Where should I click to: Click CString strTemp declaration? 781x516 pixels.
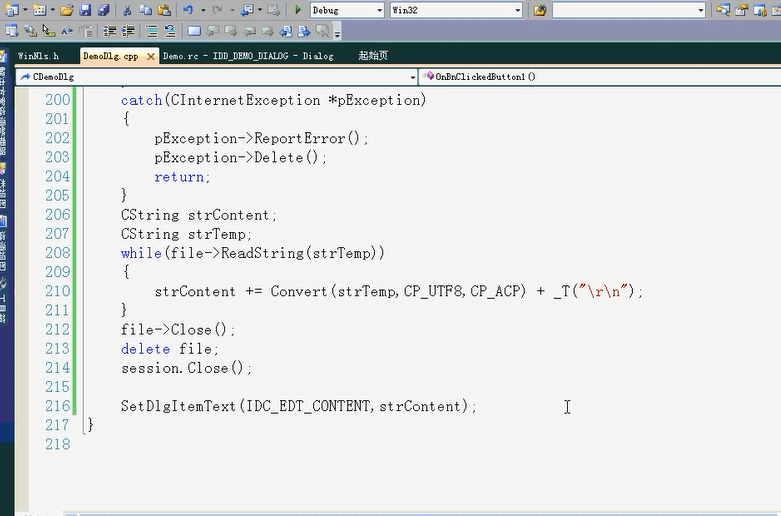click(x=187, y=234)
